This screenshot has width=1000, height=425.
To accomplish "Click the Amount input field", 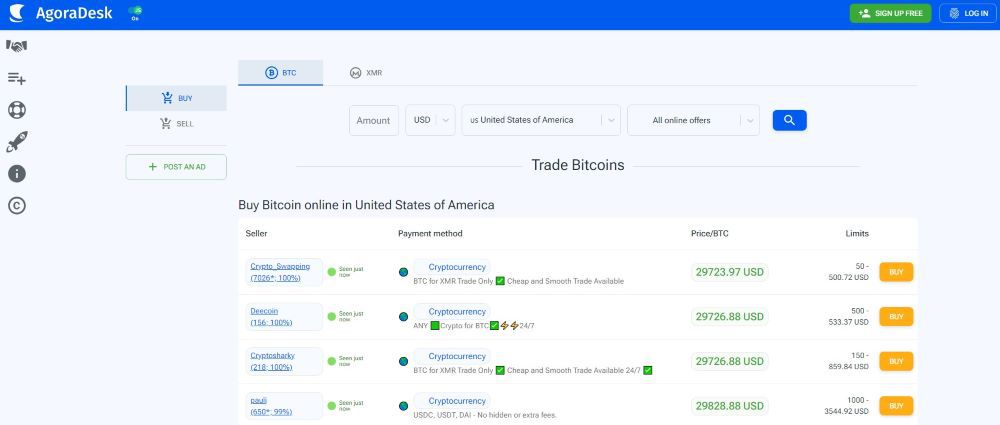I will [x=374, y=120].
